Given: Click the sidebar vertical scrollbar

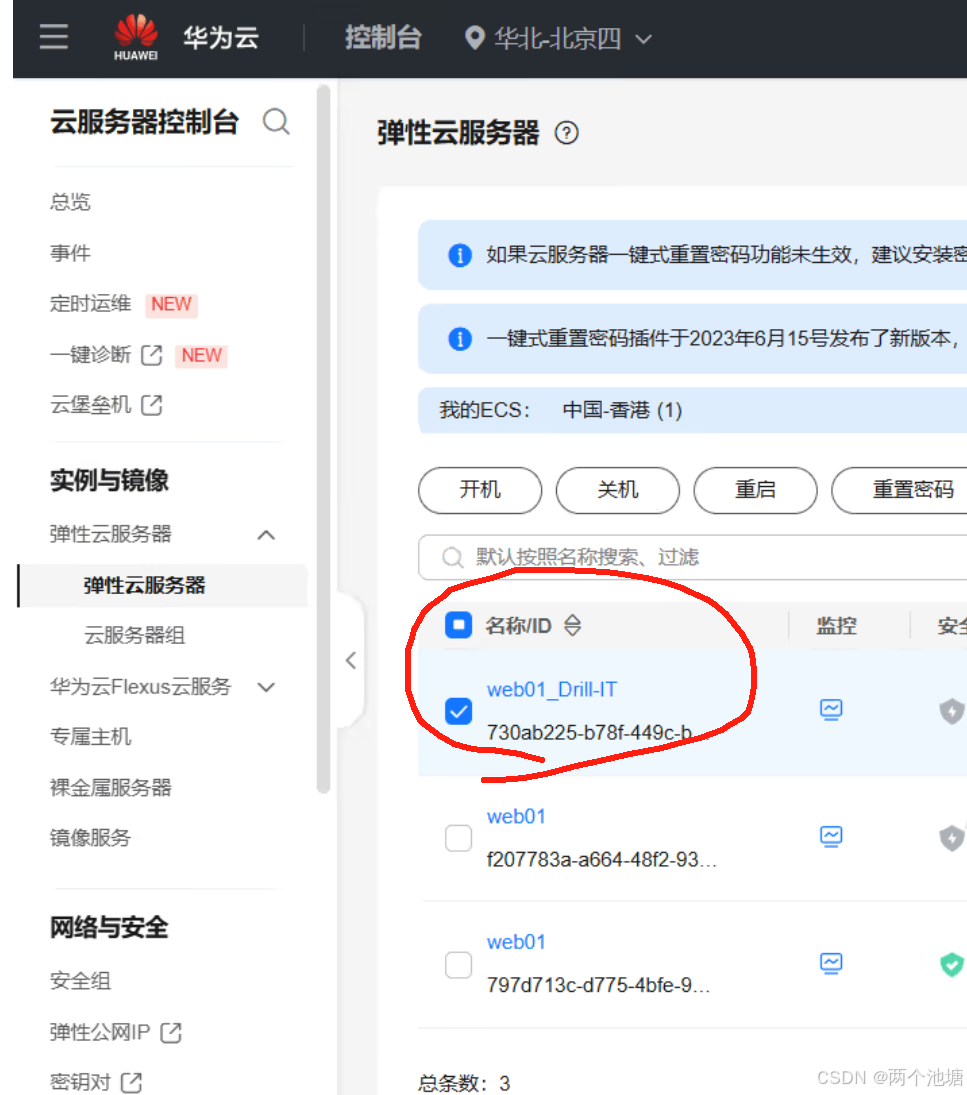Looking at the screenshot, I should pos(323,439).
